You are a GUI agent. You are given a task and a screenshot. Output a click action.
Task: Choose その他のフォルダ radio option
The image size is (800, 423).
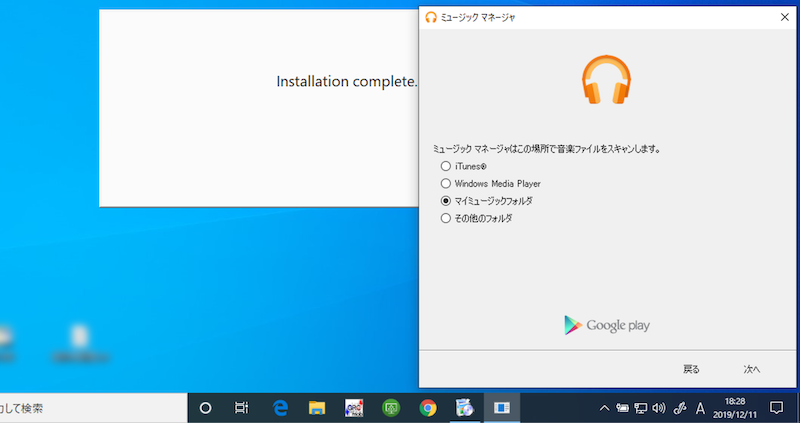[446, 218]
